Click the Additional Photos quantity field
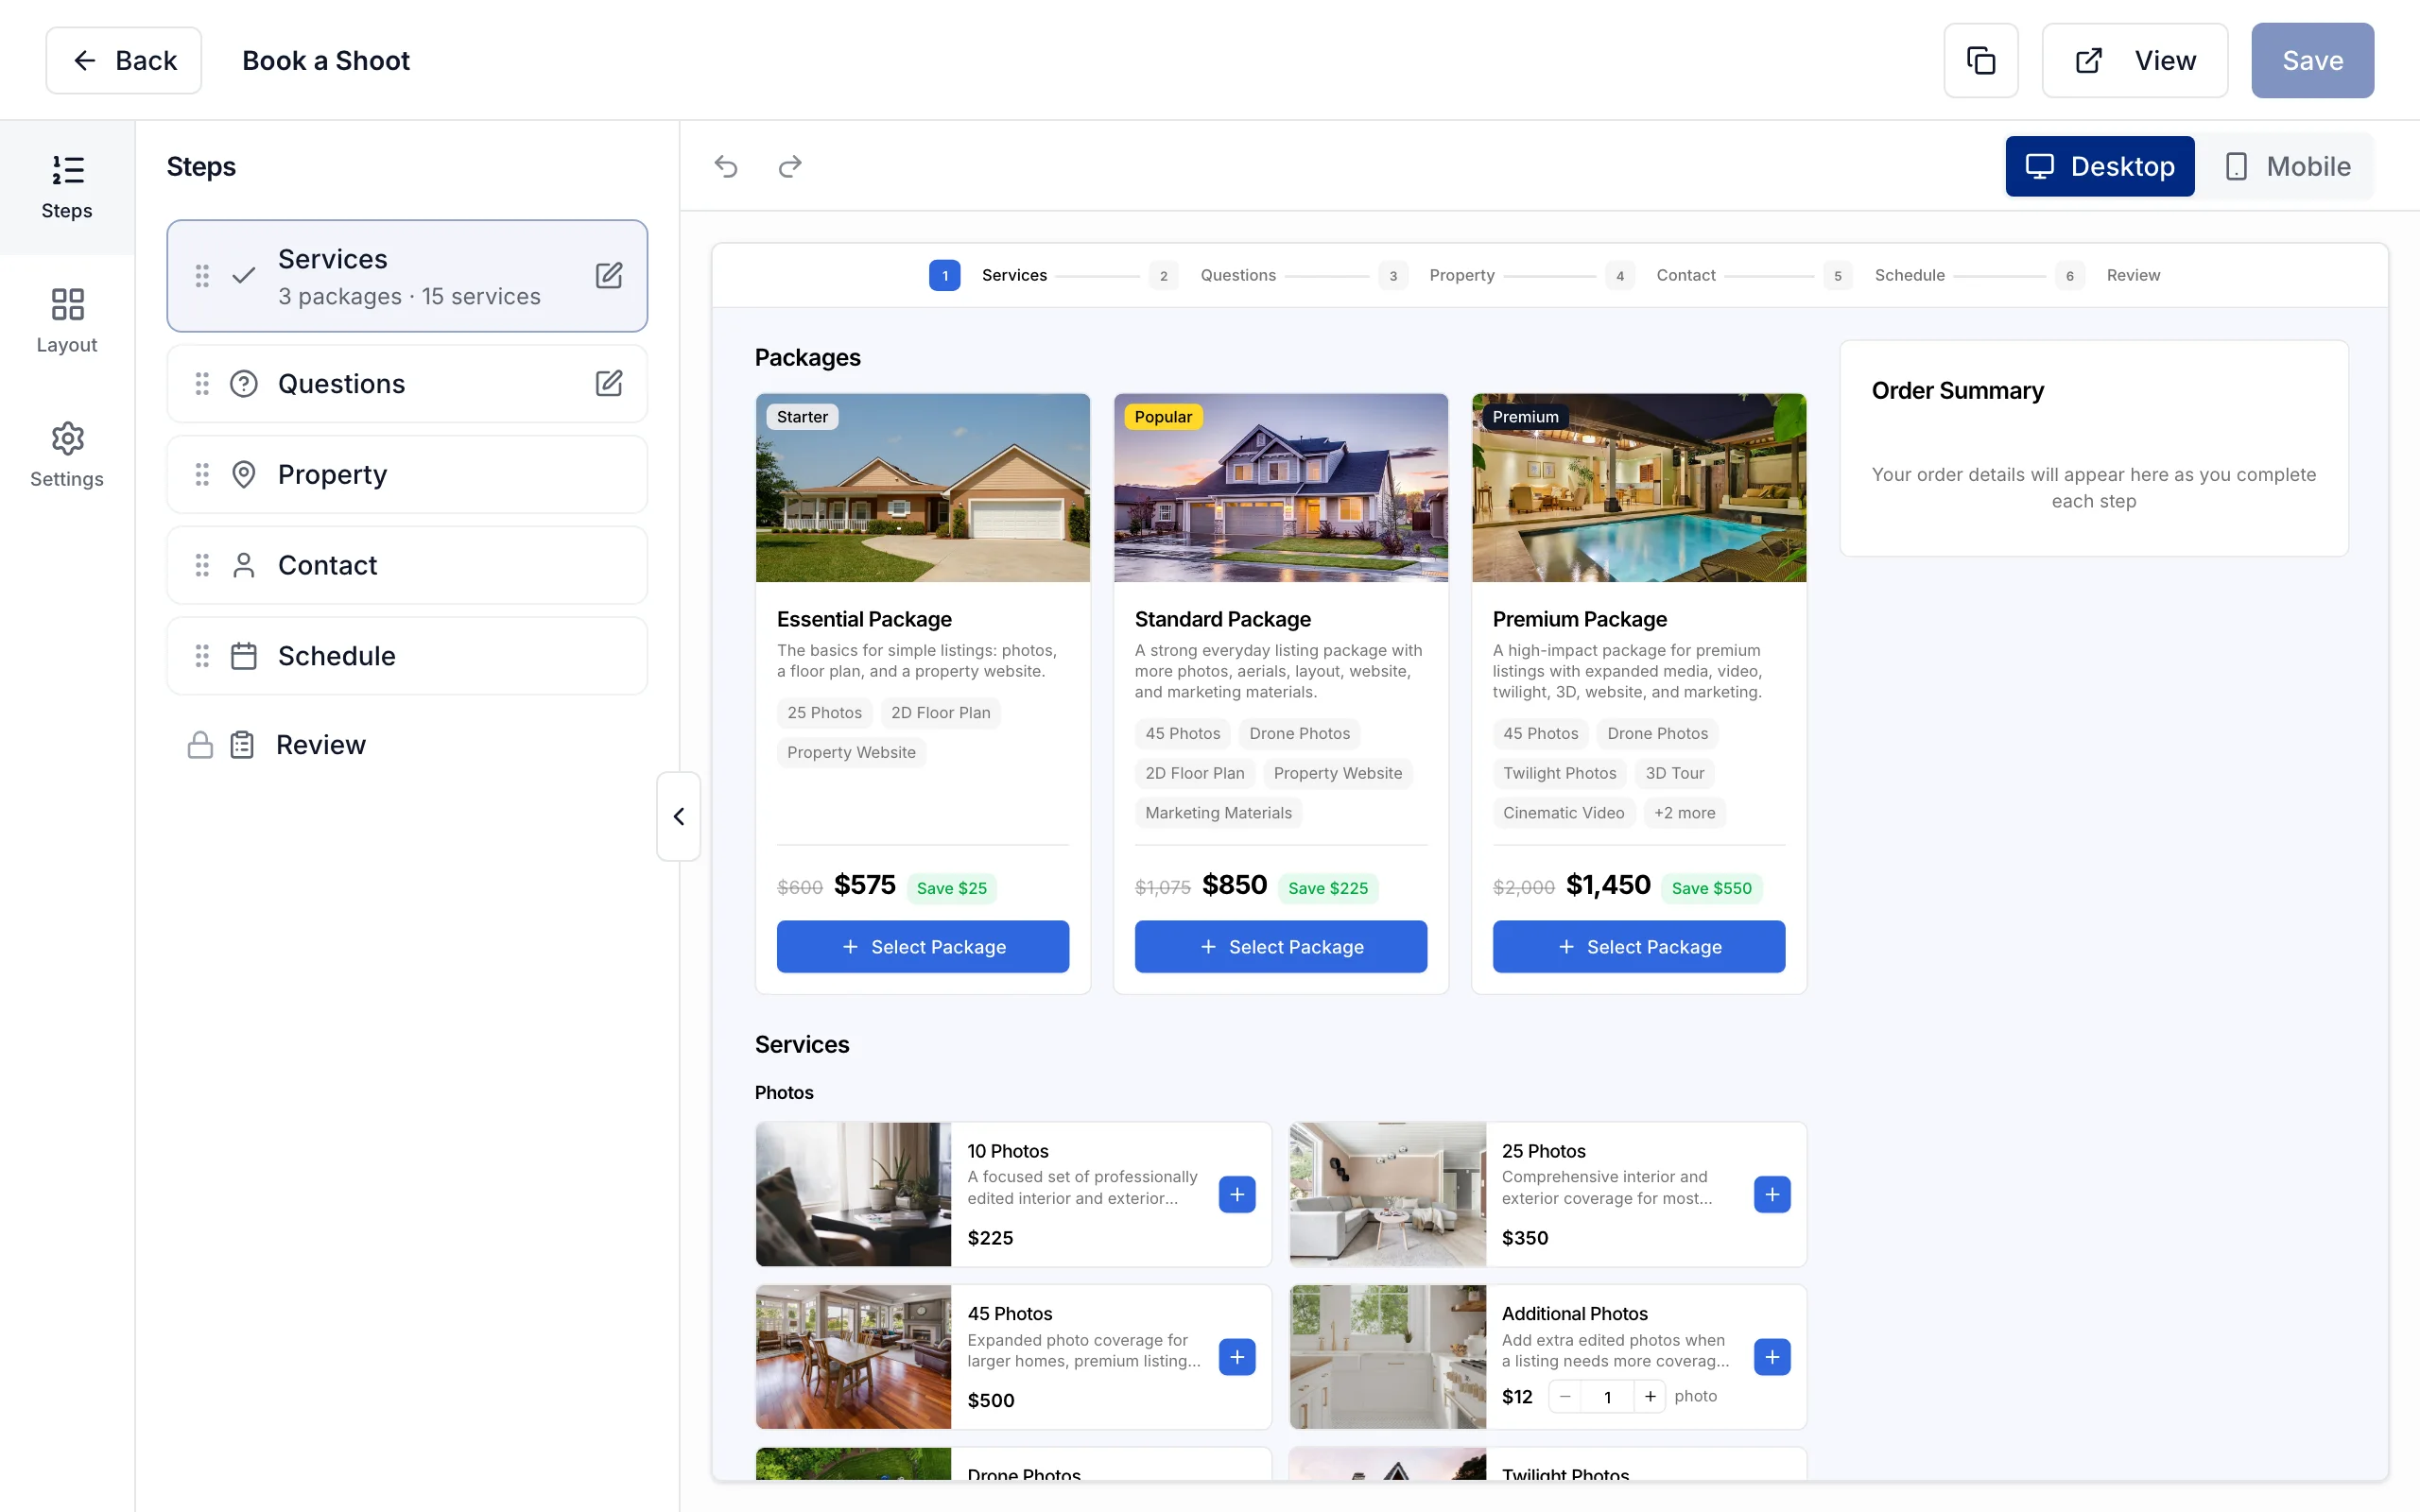Image resolution: width=2420 pixels, height=1512 pixels. [x=1608, y=1396]
